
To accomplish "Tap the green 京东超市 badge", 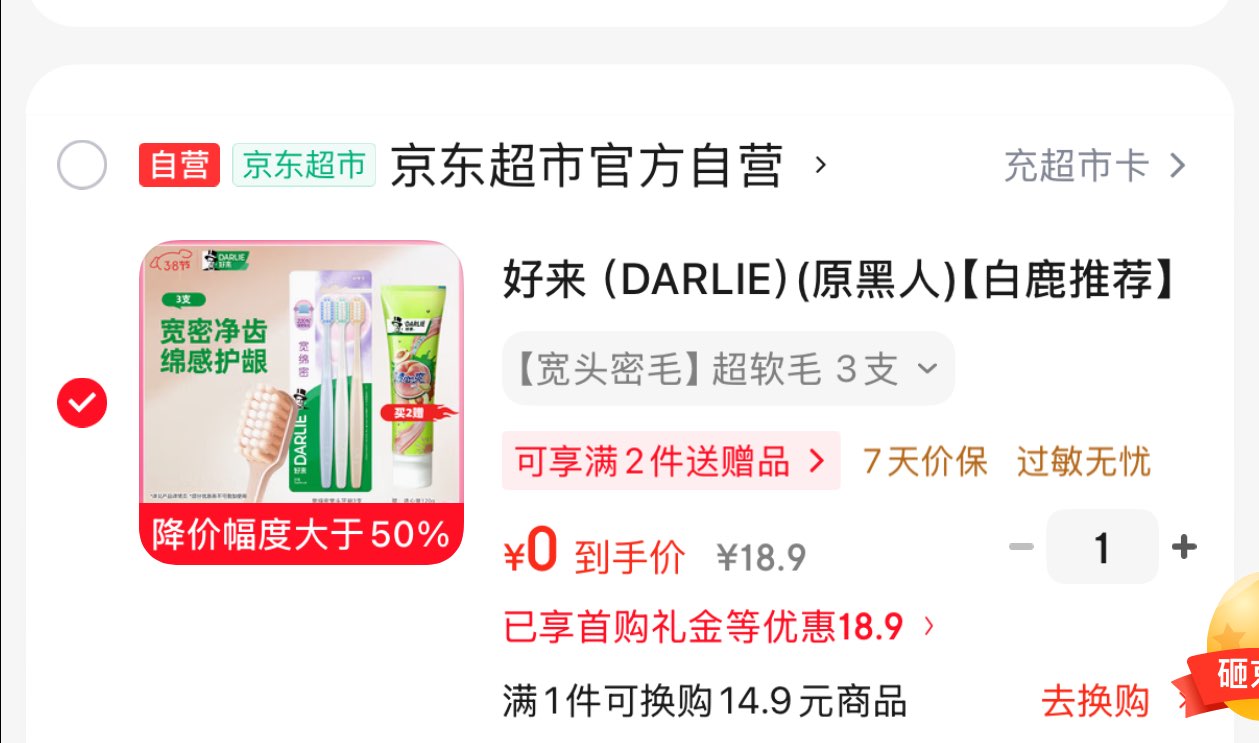I will [x=304, y=165].
